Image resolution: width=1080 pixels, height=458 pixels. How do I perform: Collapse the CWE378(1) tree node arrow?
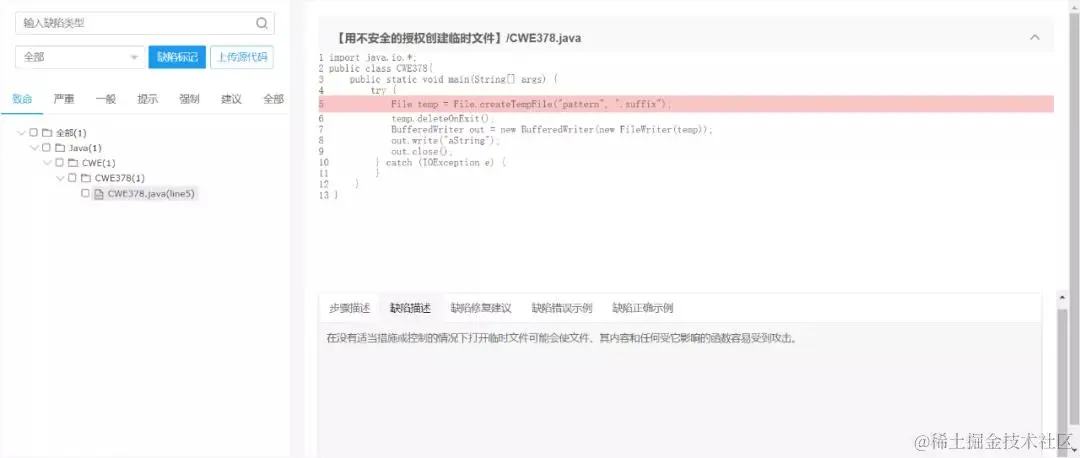[60, 178]
